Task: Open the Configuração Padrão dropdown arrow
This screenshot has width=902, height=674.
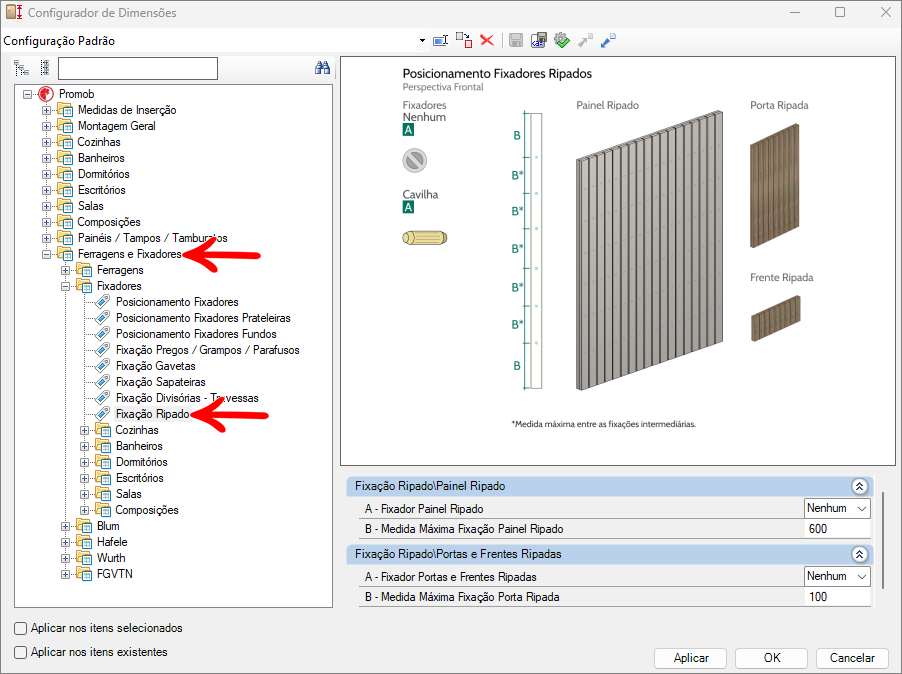Action: click(x=422, y=41)
